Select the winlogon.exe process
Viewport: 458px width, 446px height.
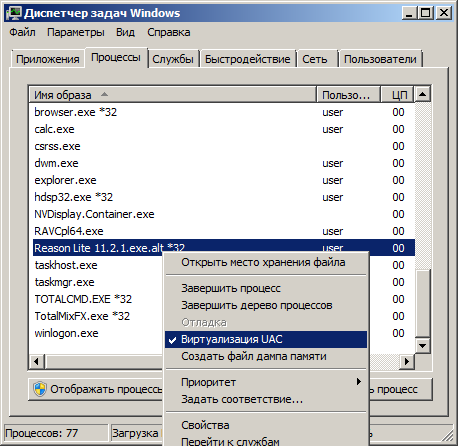97,333
